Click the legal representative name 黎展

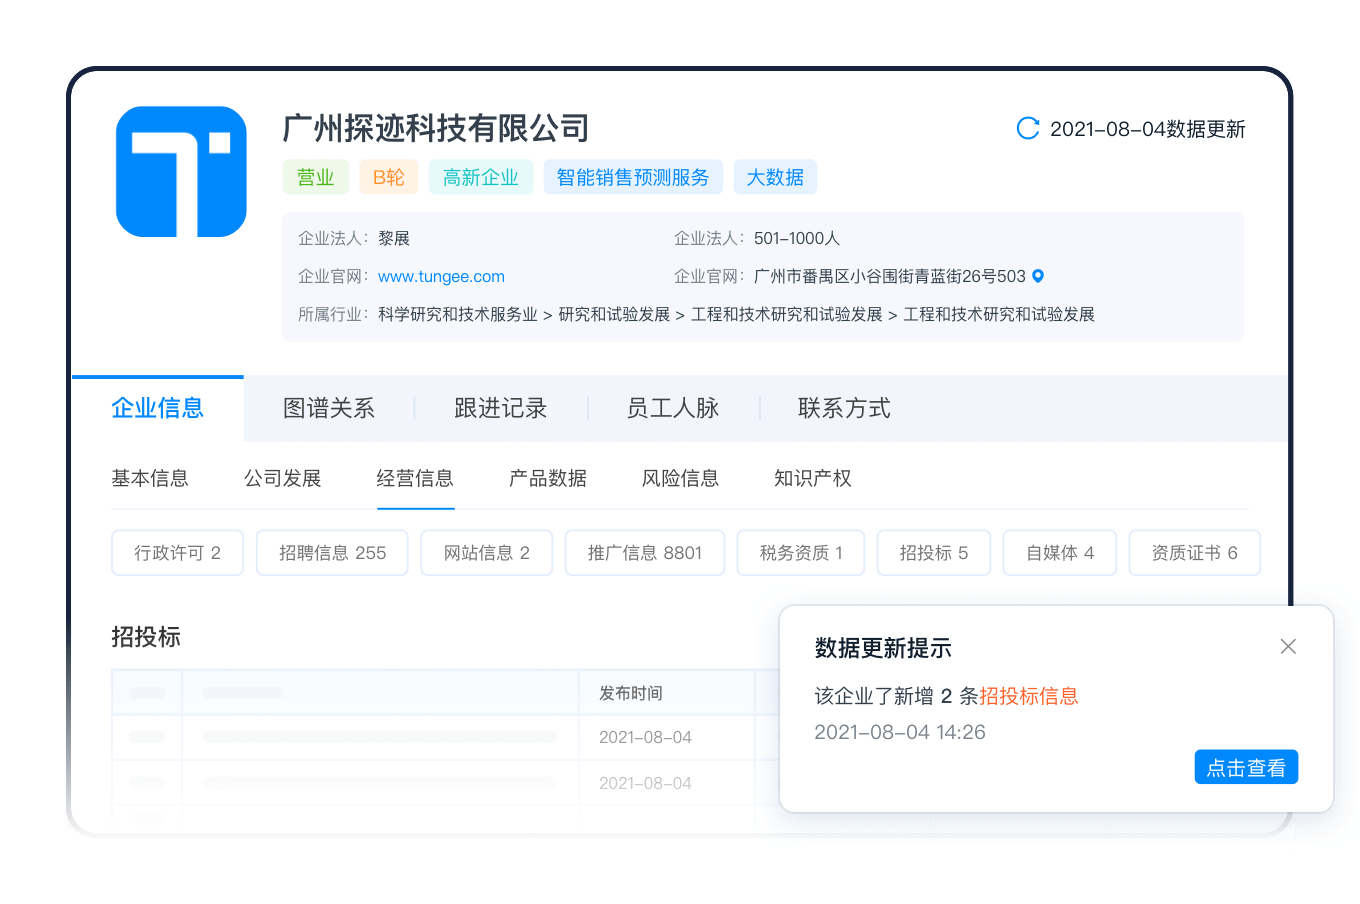pyautogui.click(x=394, y=238)
